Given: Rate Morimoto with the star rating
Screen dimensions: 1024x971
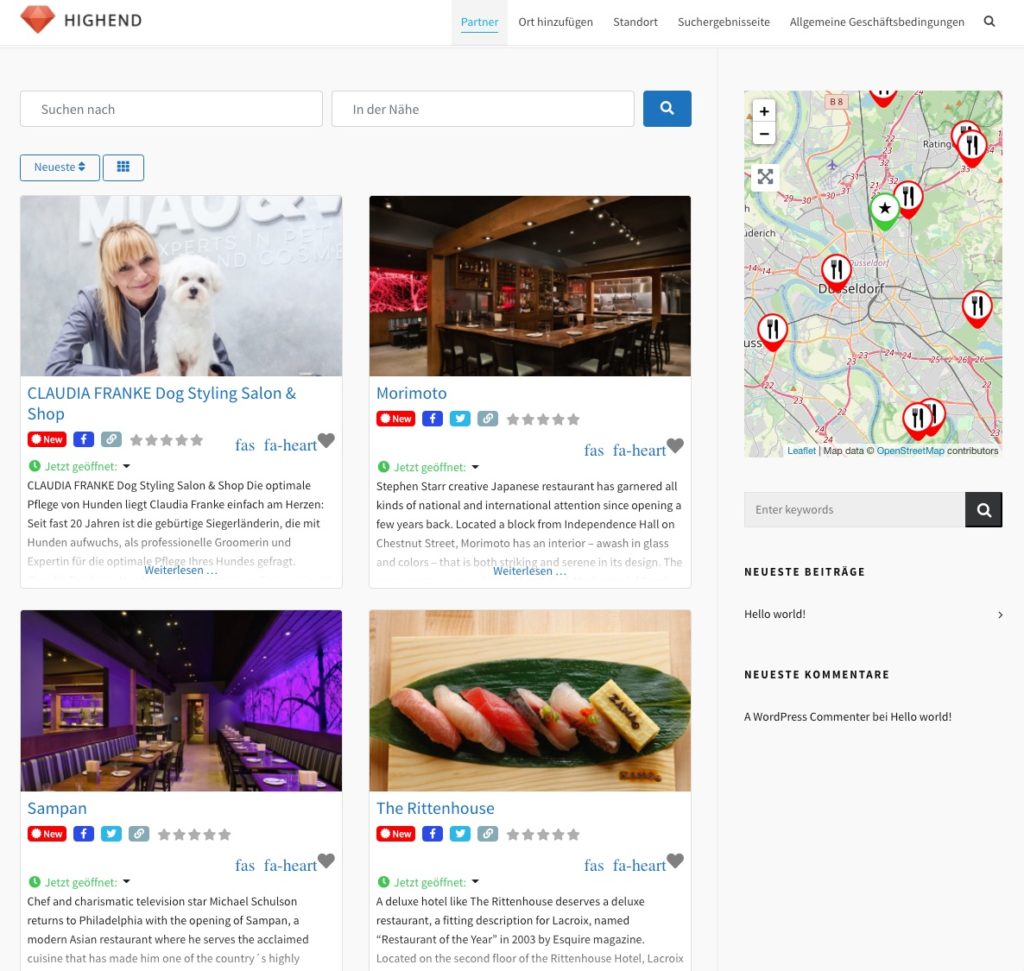Looking at the screenshot, I should coord(543,419).
